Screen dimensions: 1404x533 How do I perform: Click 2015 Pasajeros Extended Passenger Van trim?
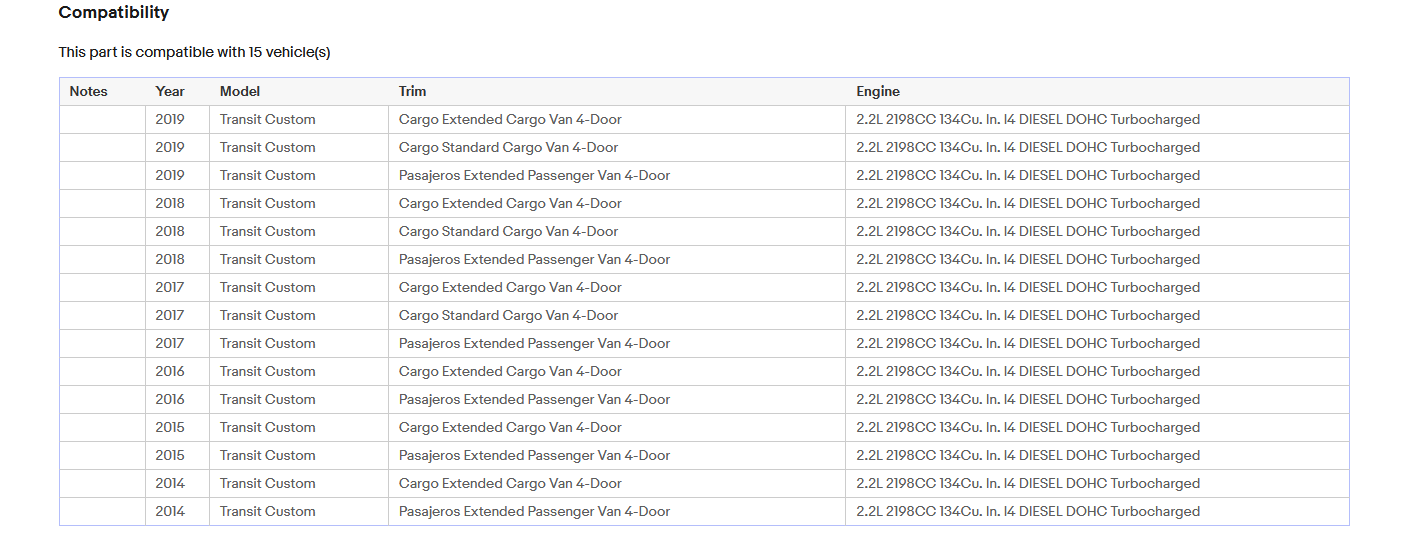[x=534, y=455]
